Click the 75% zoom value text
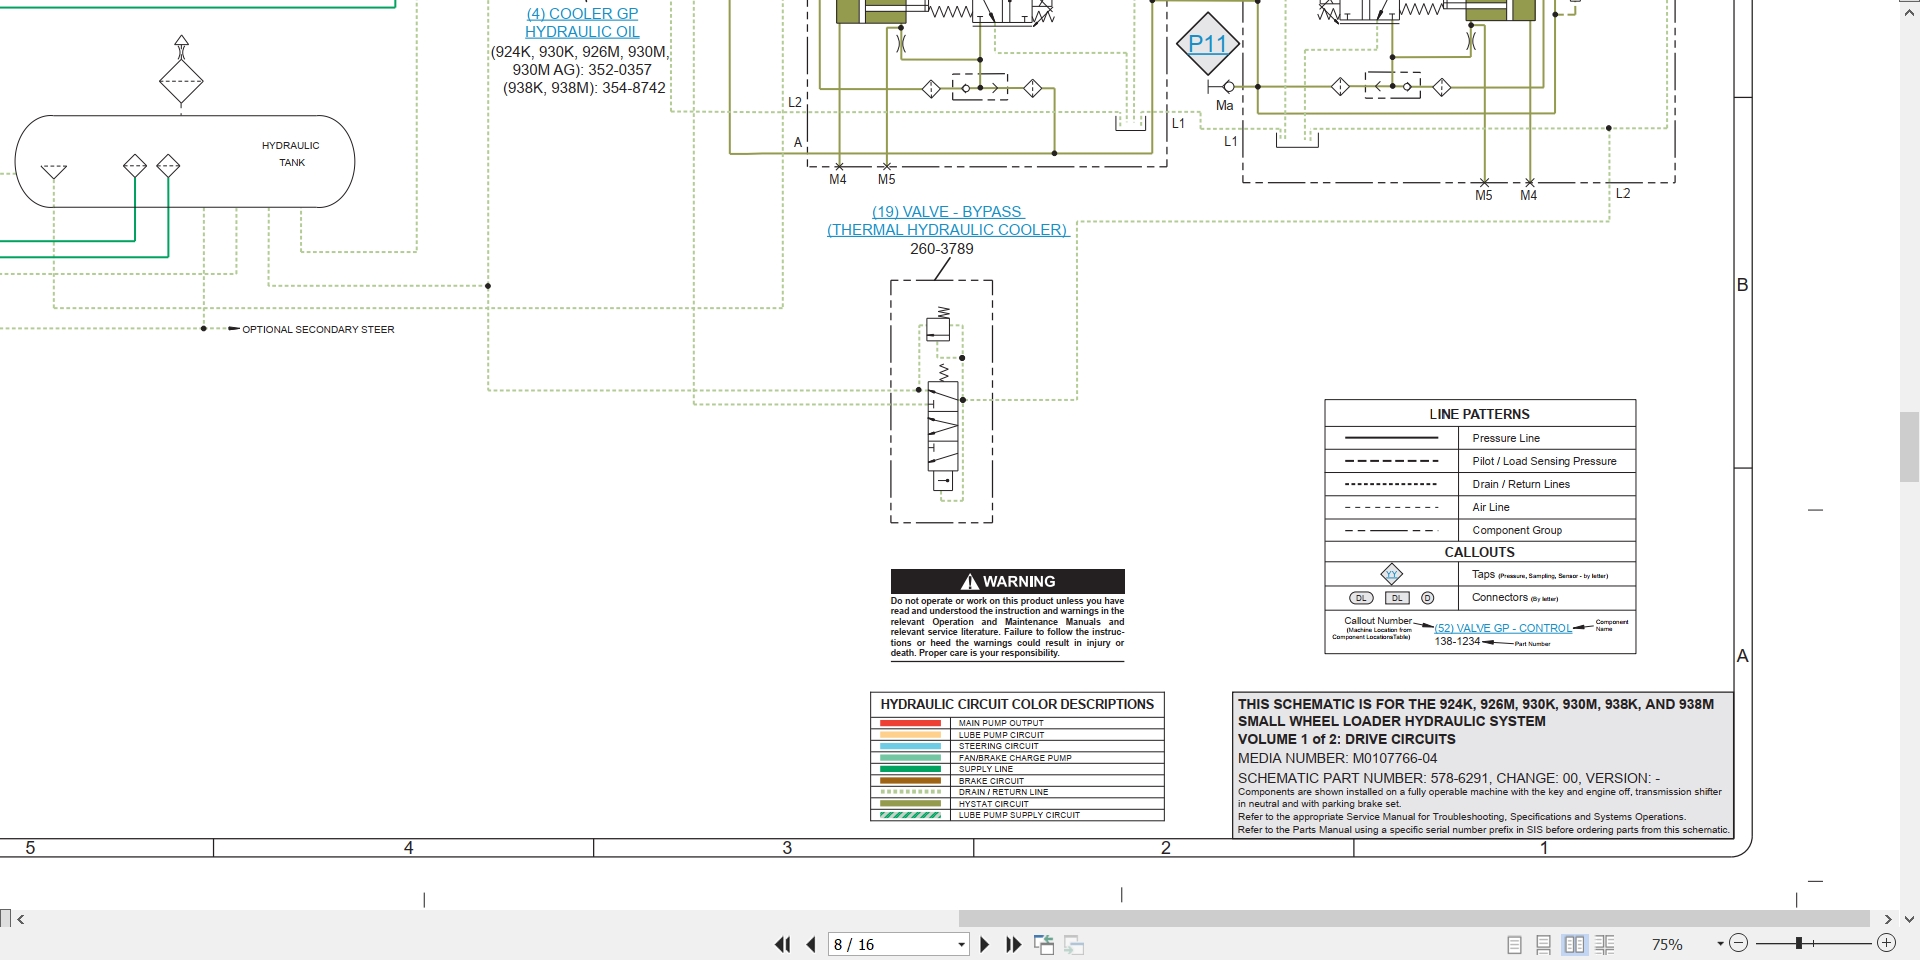Image resolution: width=1920 pixels, height=960 pixels. (1667, 944)
